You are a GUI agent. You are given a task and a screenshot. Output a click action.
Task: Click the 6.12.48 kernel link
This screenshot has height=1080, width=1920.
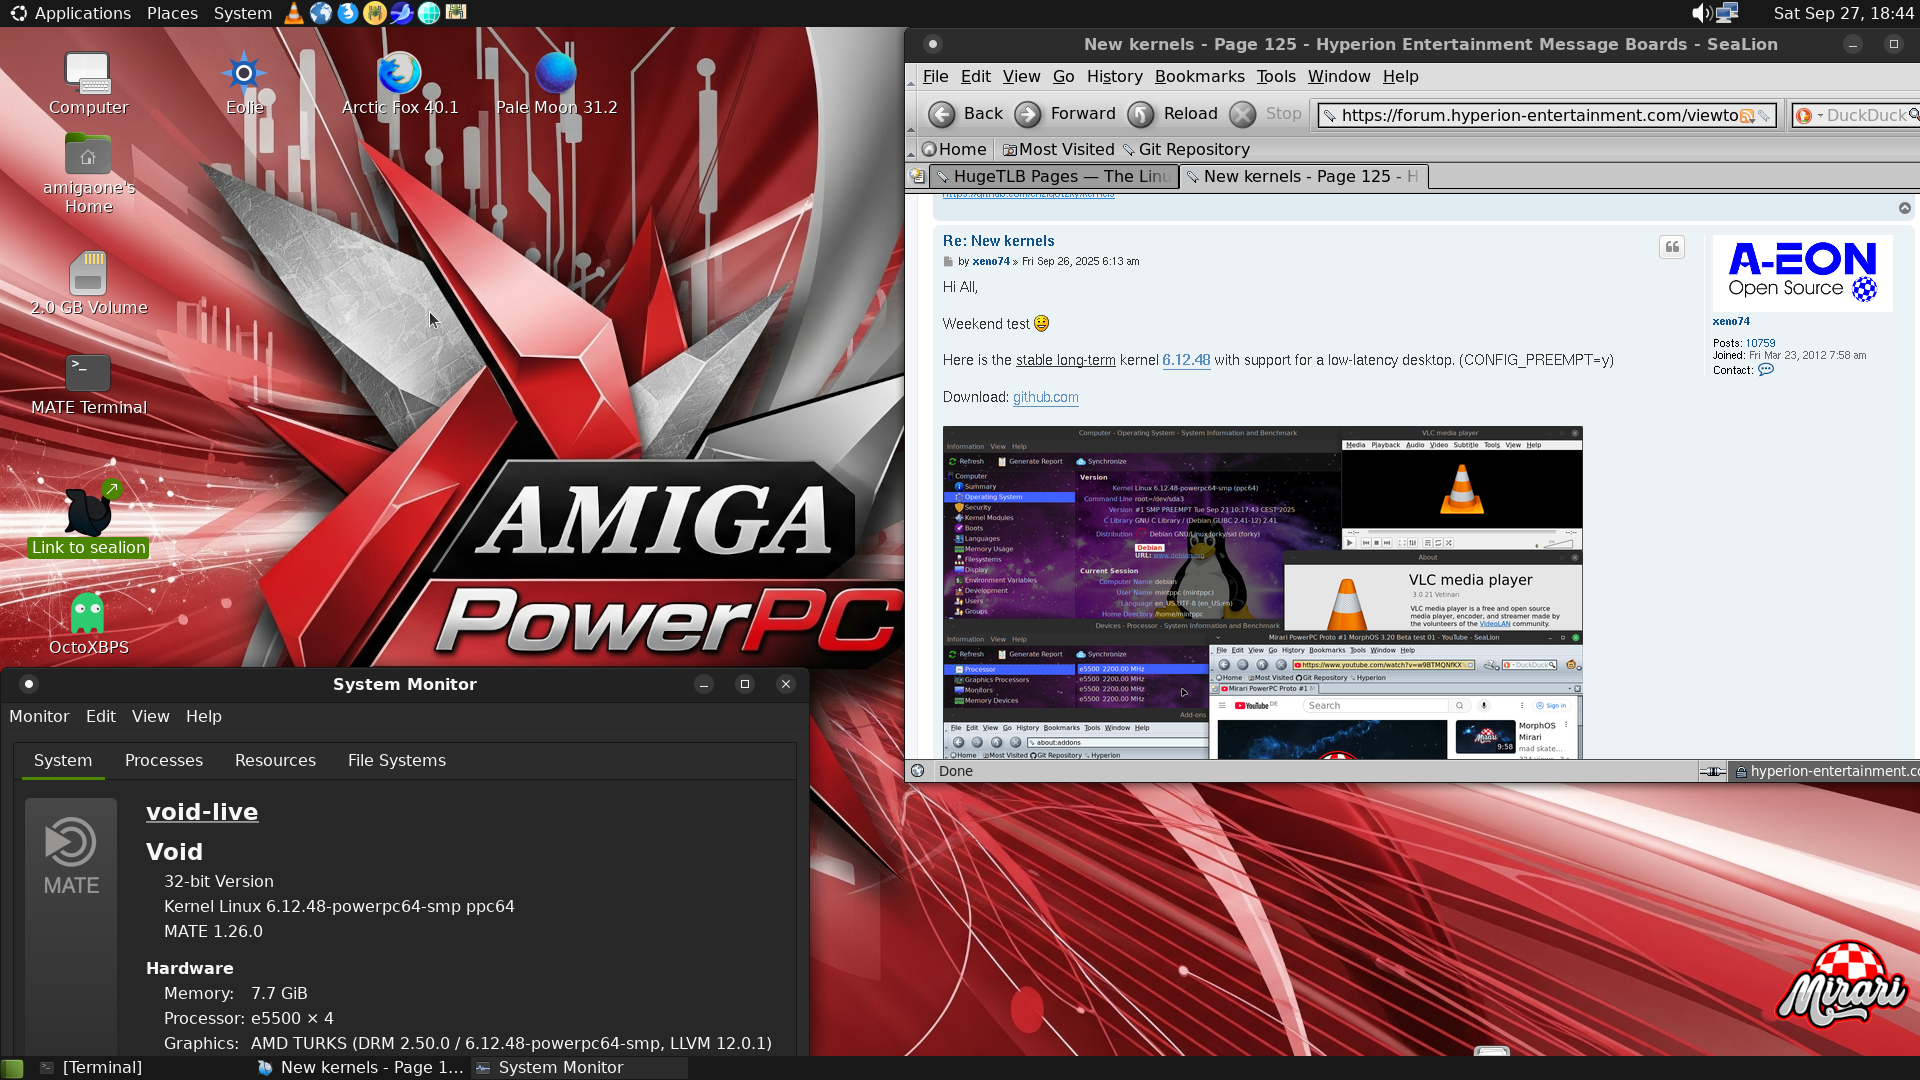point(1185,360)
